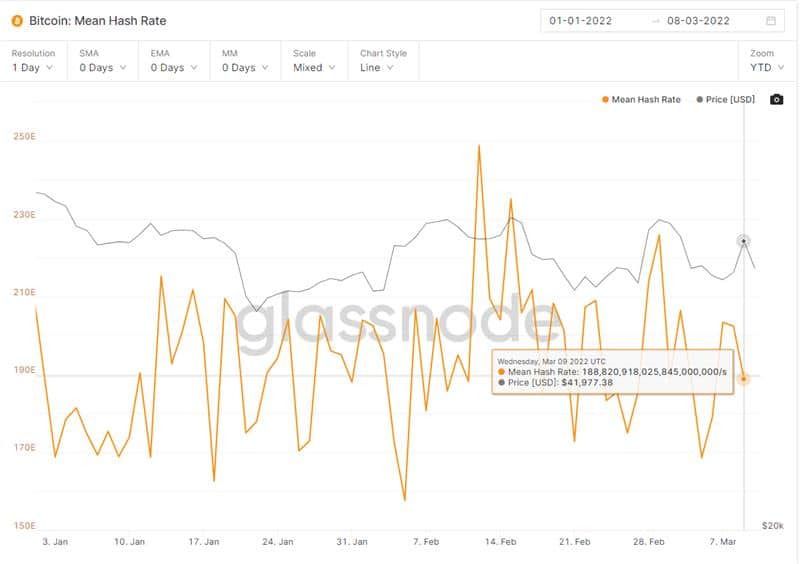Viewport: 800px width, 564px height.
Task: Open the calendar date picker icon
Action: 771,21
